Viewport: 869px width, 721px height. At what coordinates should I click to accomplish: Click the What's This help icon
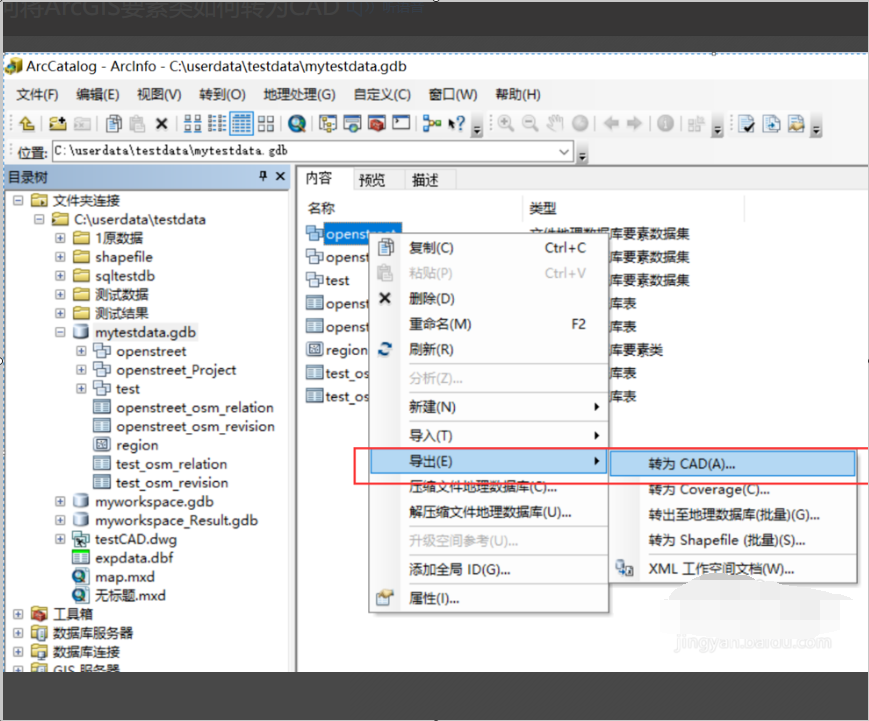tap(457, 123)
